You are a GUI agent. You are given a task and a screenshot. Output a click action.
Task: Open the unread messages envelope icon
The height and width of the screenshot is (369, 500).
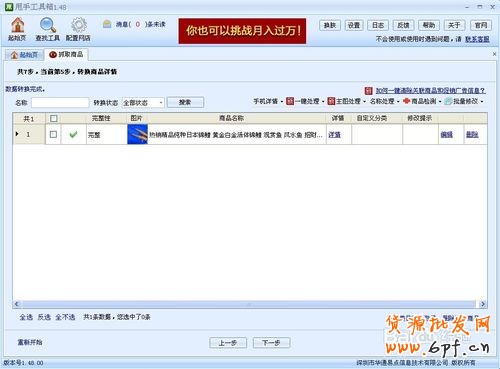click(x=107, y=24)
